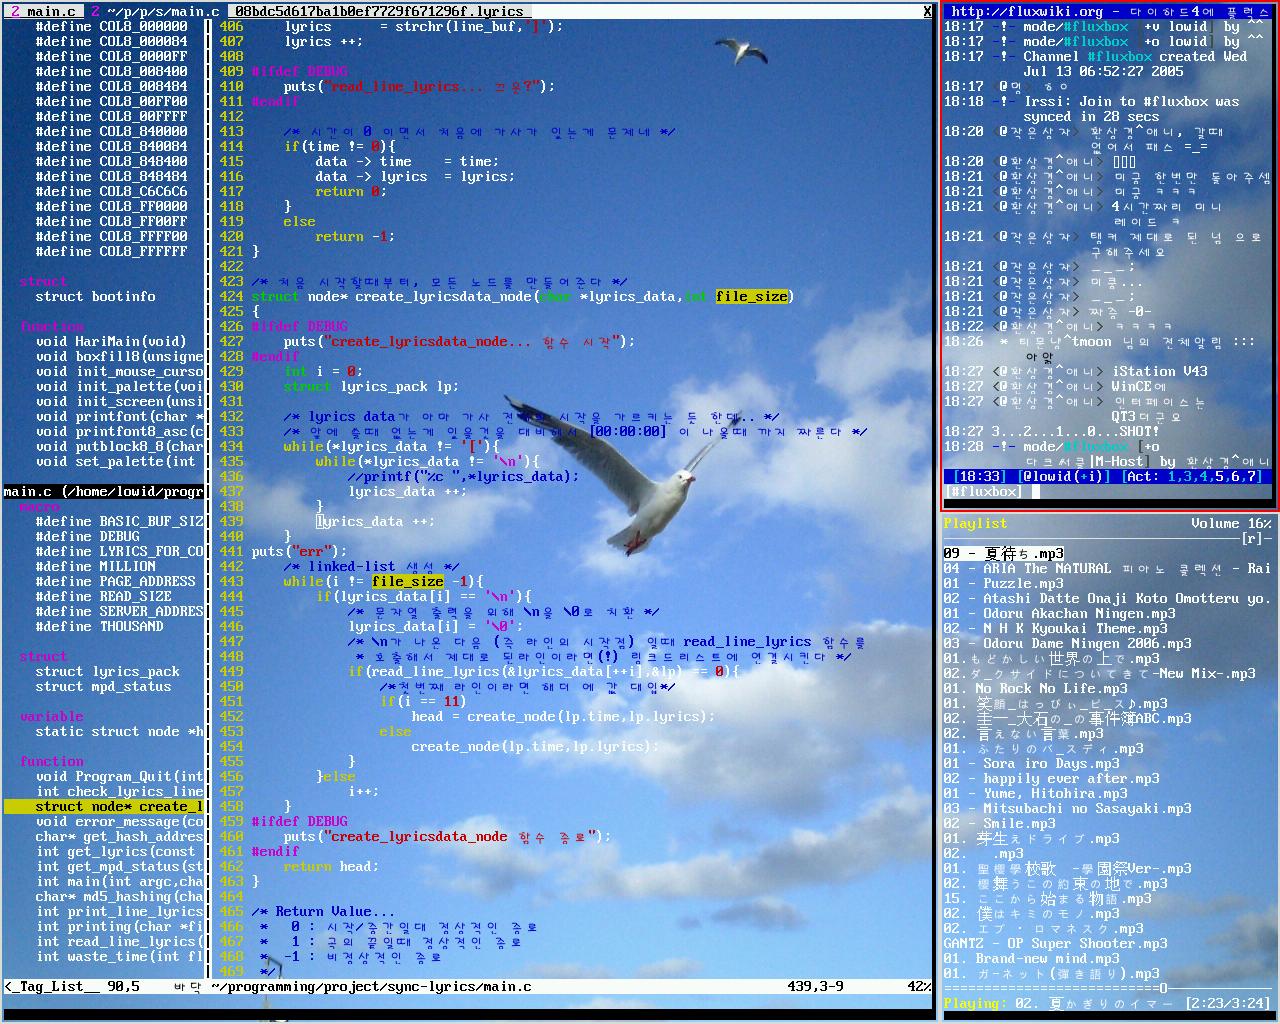Viewport: 1280px width, 1024px height.
Task: Select the 04 - ARIA The NATURAL playlist track
Action: click(1107, 568)
